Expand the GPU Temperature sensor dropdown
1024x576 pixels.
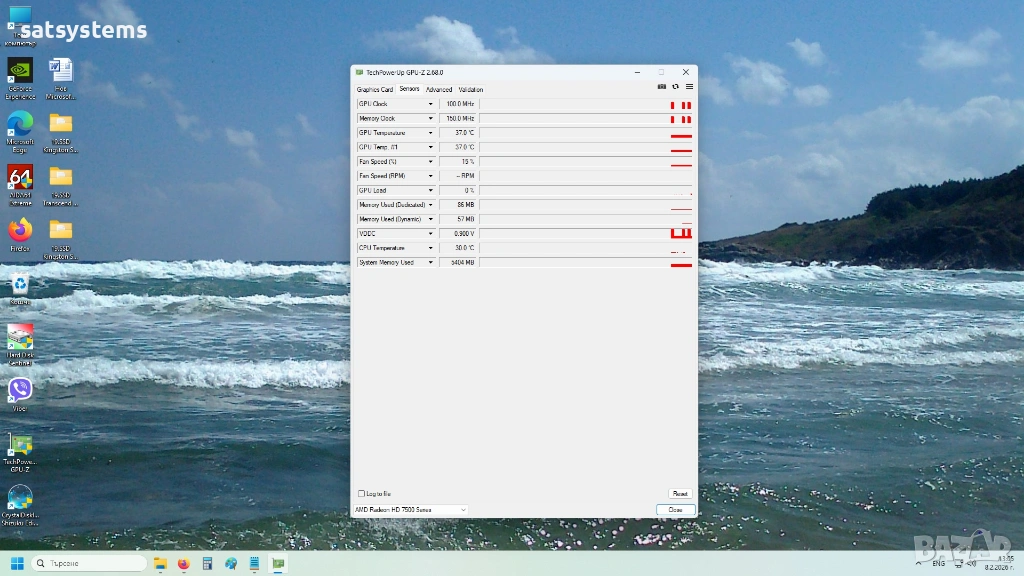pyautogui.click(x=431, y=133)
